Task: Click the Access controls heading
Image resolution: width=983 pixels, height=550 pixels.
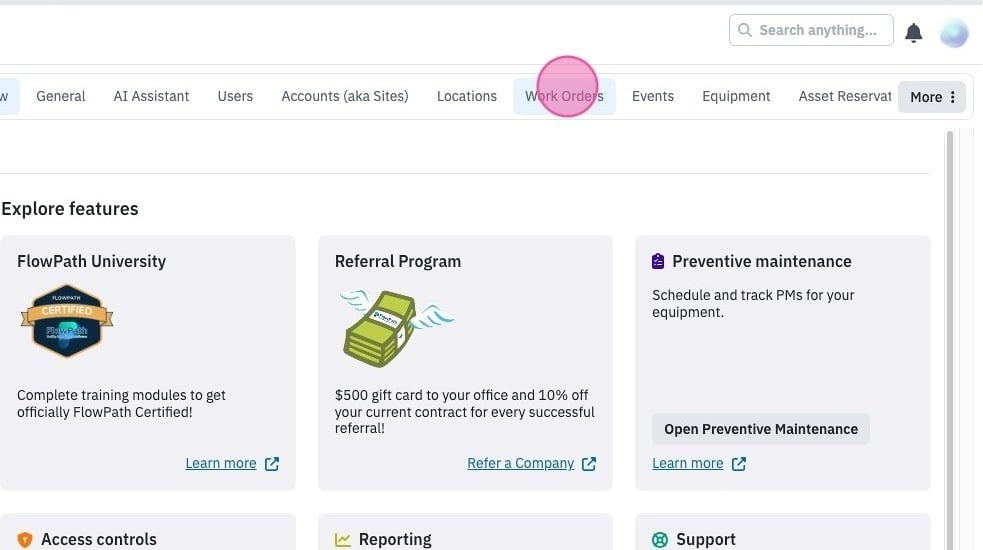Action: point(99,539)
